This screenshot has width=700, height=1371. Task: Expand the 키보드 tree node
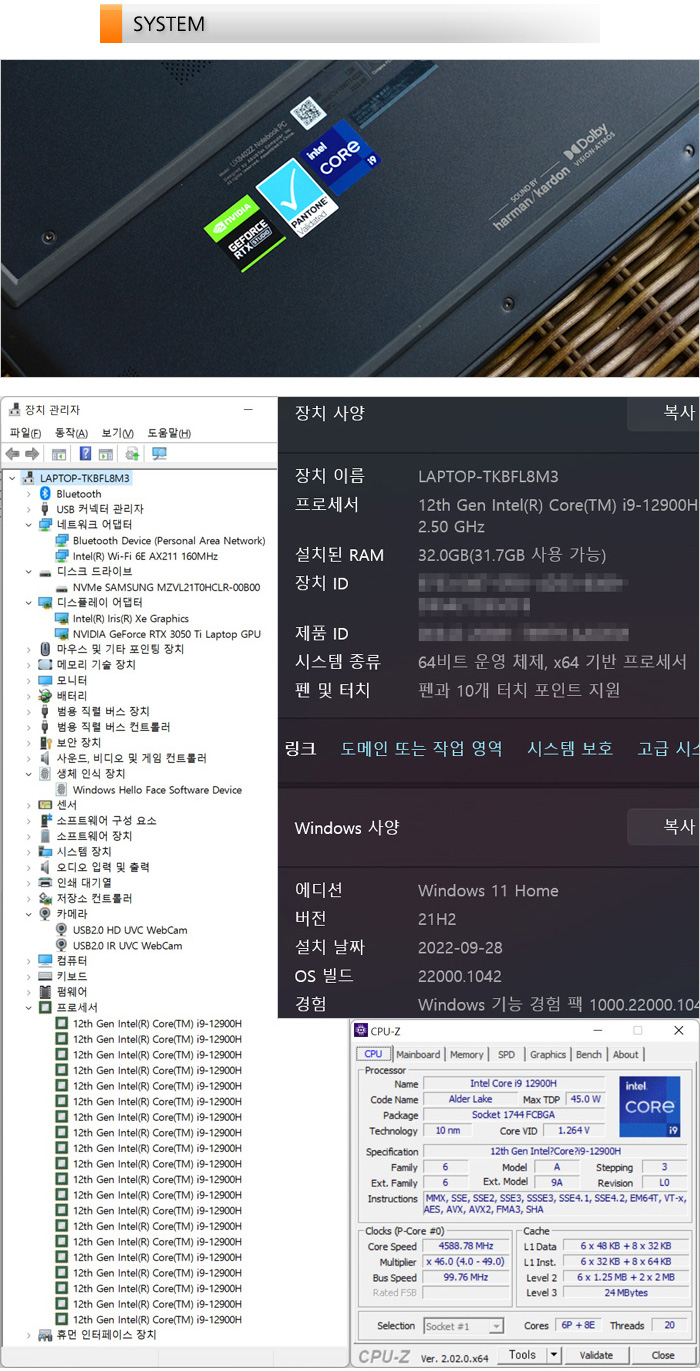click(x=28, y=976)
